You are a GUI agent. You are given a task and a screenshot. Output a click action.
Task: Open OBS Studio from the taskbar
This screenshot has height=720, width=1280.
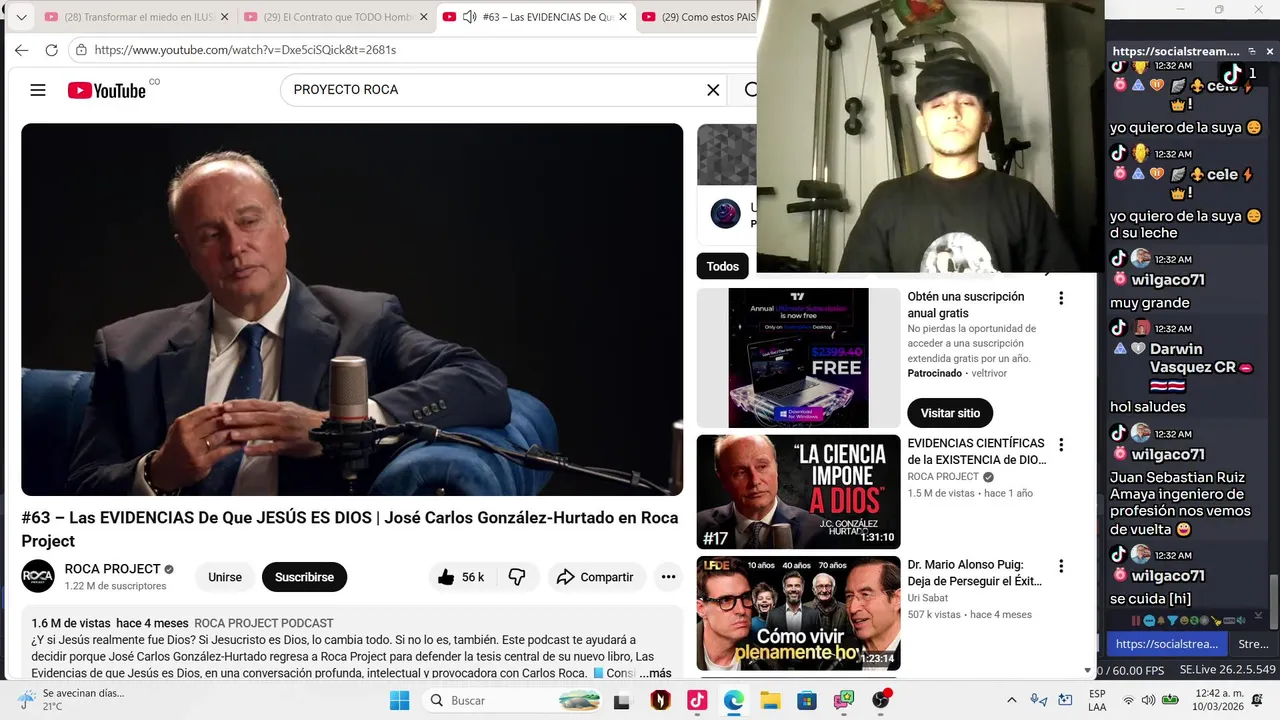click(881, 700)
